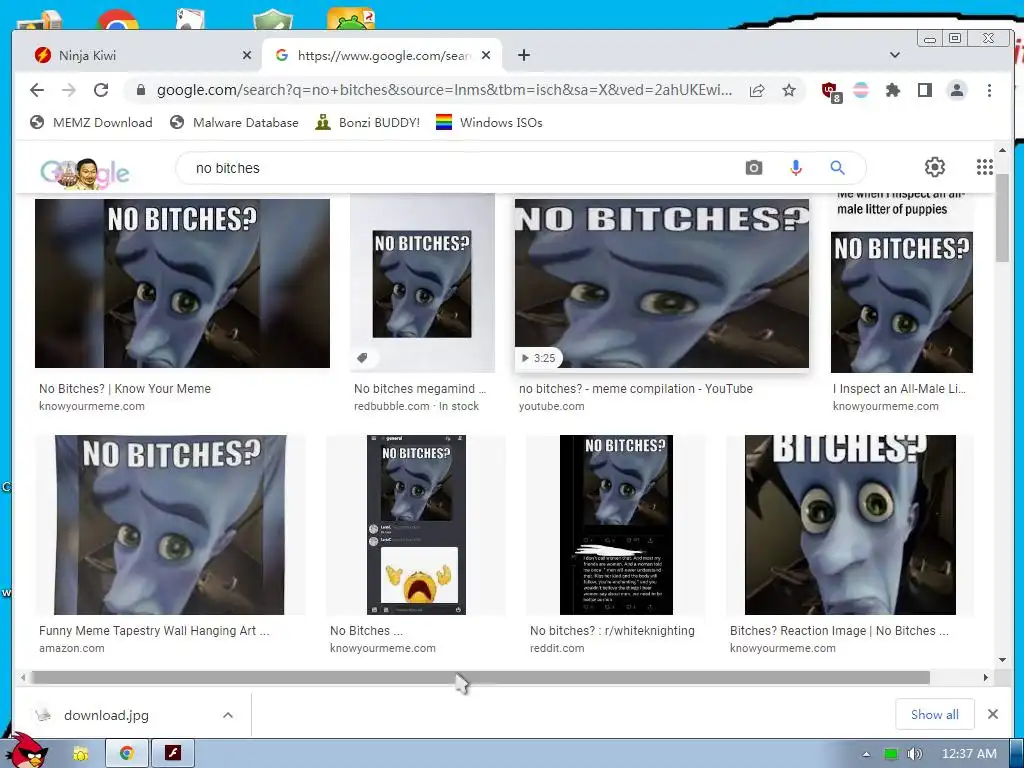Open Chrome's three-dot menu
Image resolution: width=1024 pixels, height=768 pixels.
(989, 90)
